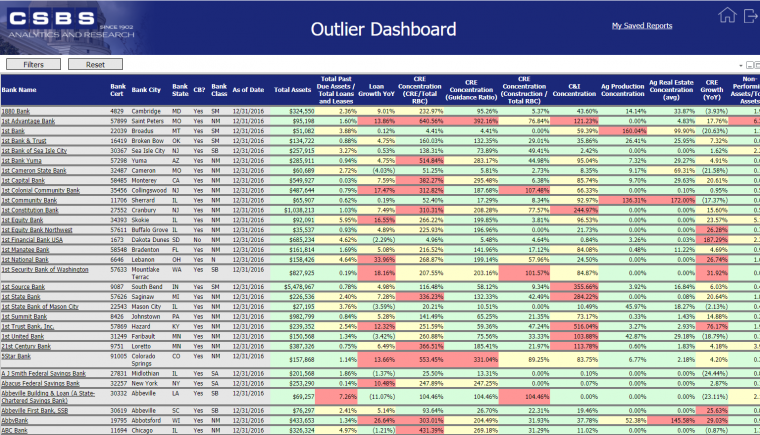This screenshot has width=760, height=435.
Task: Open 21st Century Bank link
Action: [x=26, y=346]
